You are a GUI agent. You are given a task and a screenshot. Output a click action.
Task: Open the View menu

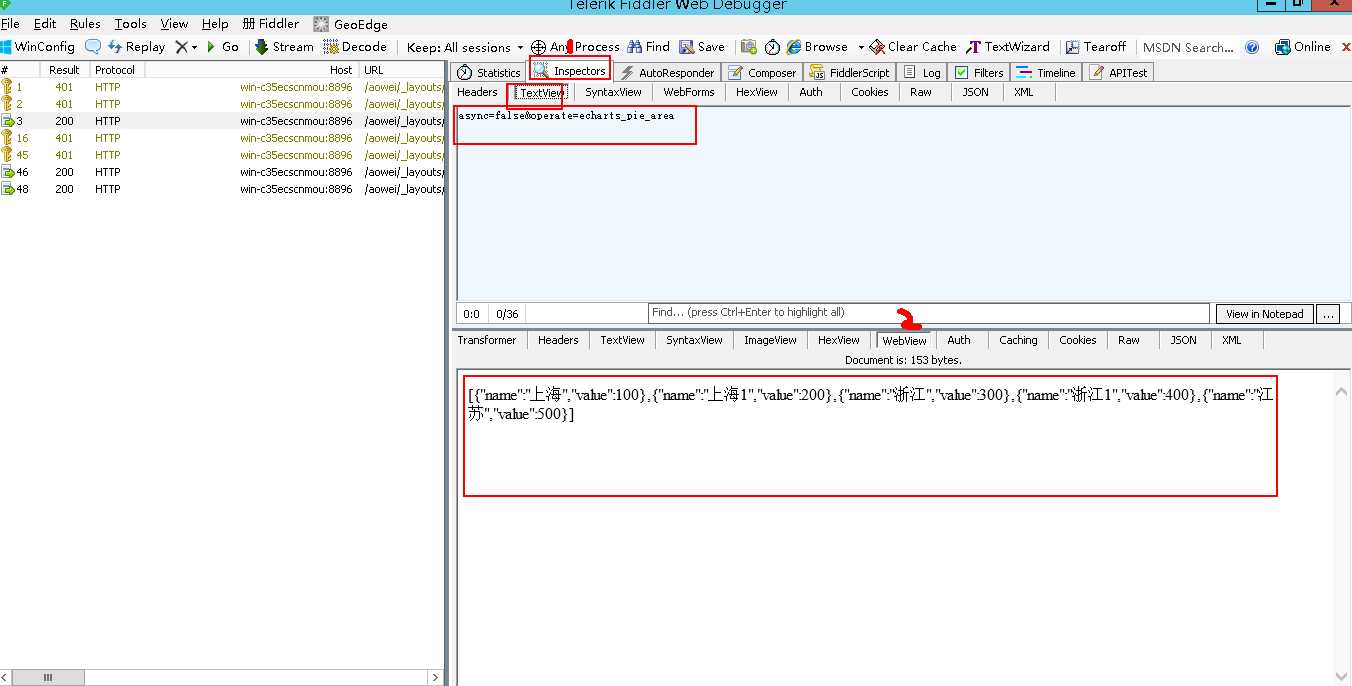[x=174, y=24]
